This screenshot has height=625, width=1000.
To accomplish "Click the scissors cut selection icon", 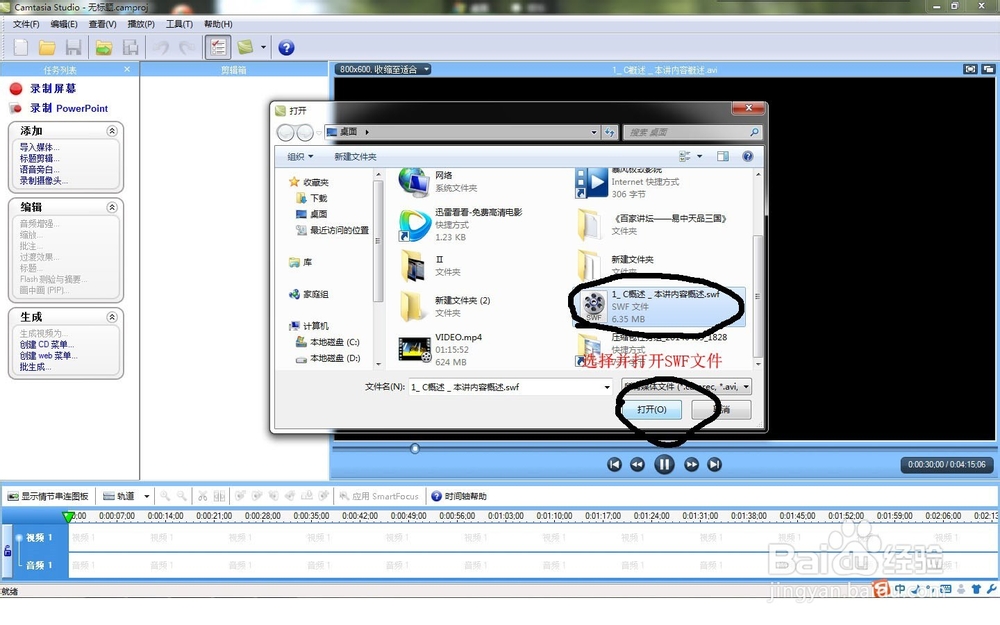I will click(203, 496).
